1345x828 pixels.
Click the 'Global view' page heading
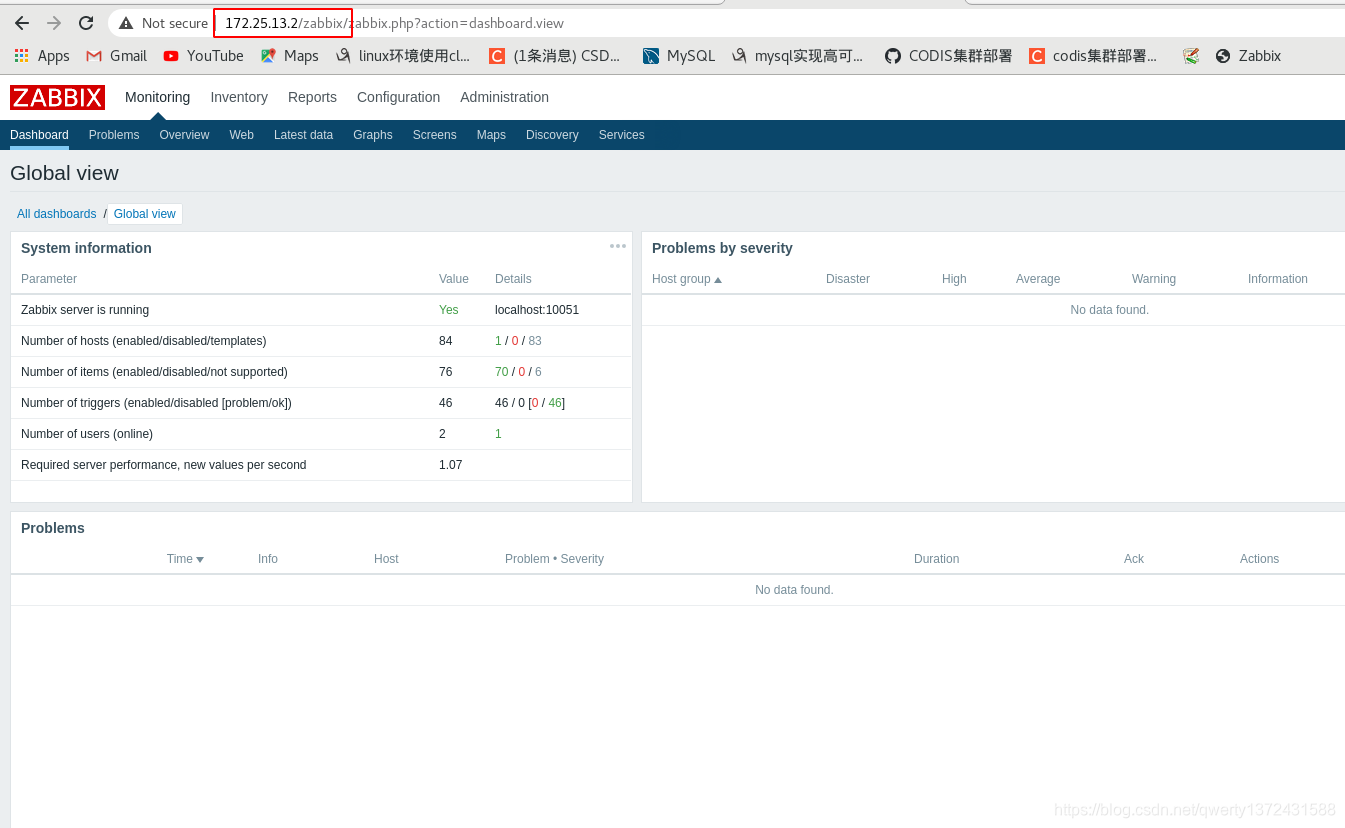click(64, 173)
